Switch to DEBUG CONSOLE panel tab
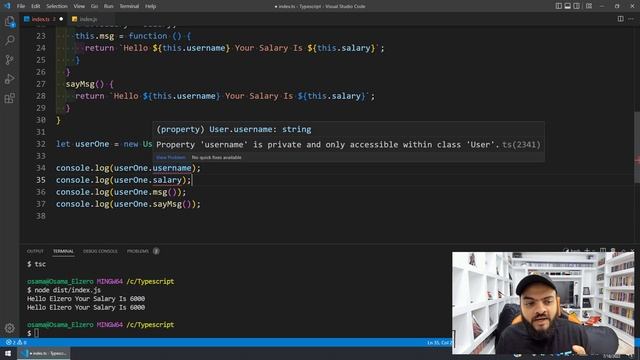 click(100, 251)
